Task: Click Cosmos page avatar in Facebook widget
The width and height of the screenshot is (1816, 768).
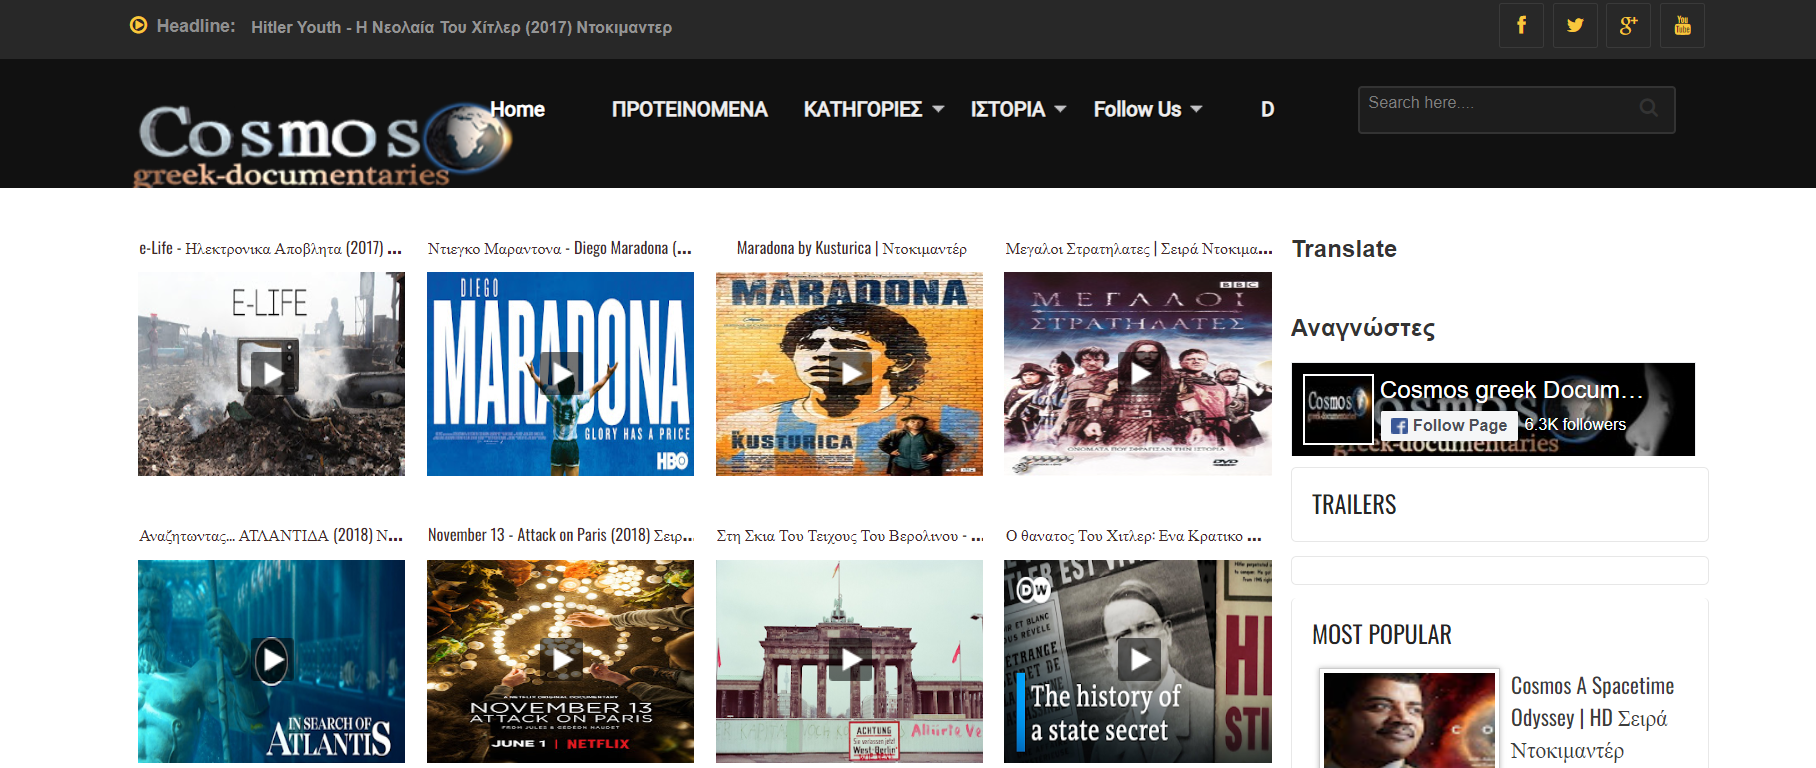Action: click(x=1338, y=409)
